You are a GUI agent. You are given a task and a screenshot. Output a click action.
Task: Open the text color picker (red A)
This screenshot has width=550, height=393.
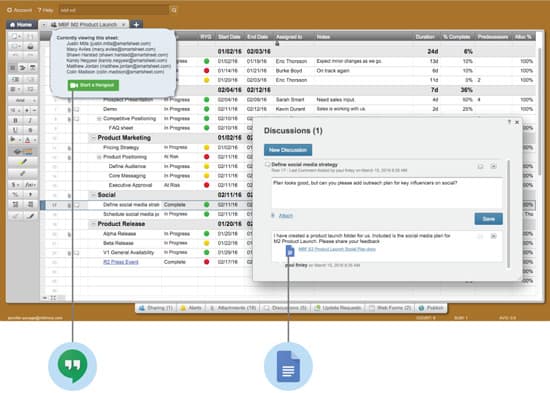click(x=29, y=140)
